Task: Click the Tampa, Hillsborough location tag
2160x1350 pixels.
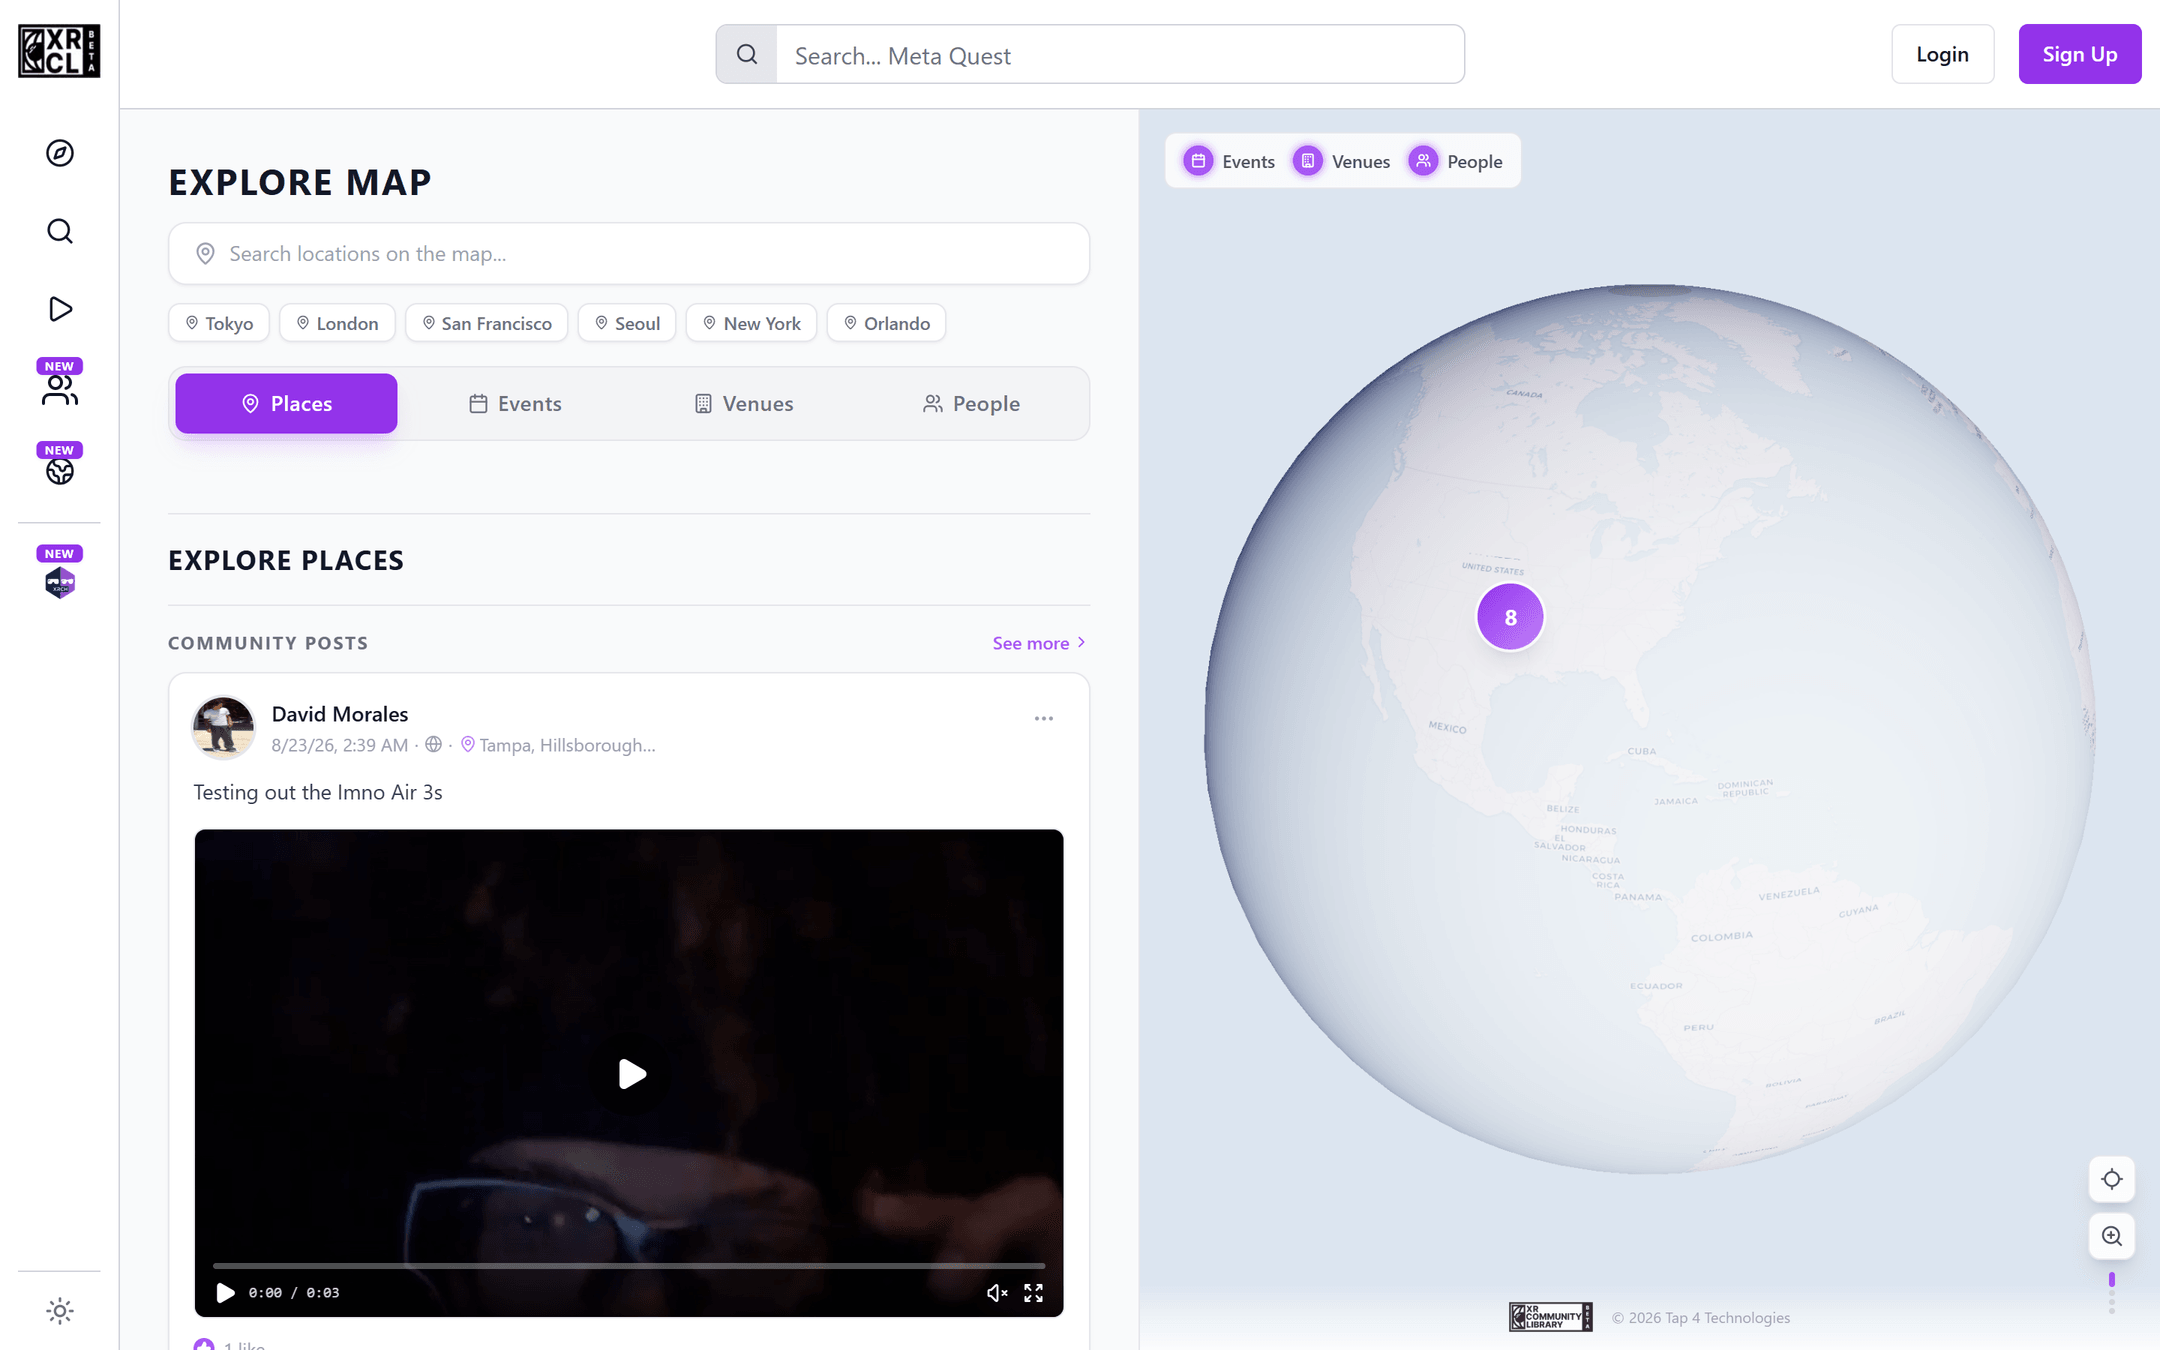Action: pyautogui.click(x=558, y=745)
